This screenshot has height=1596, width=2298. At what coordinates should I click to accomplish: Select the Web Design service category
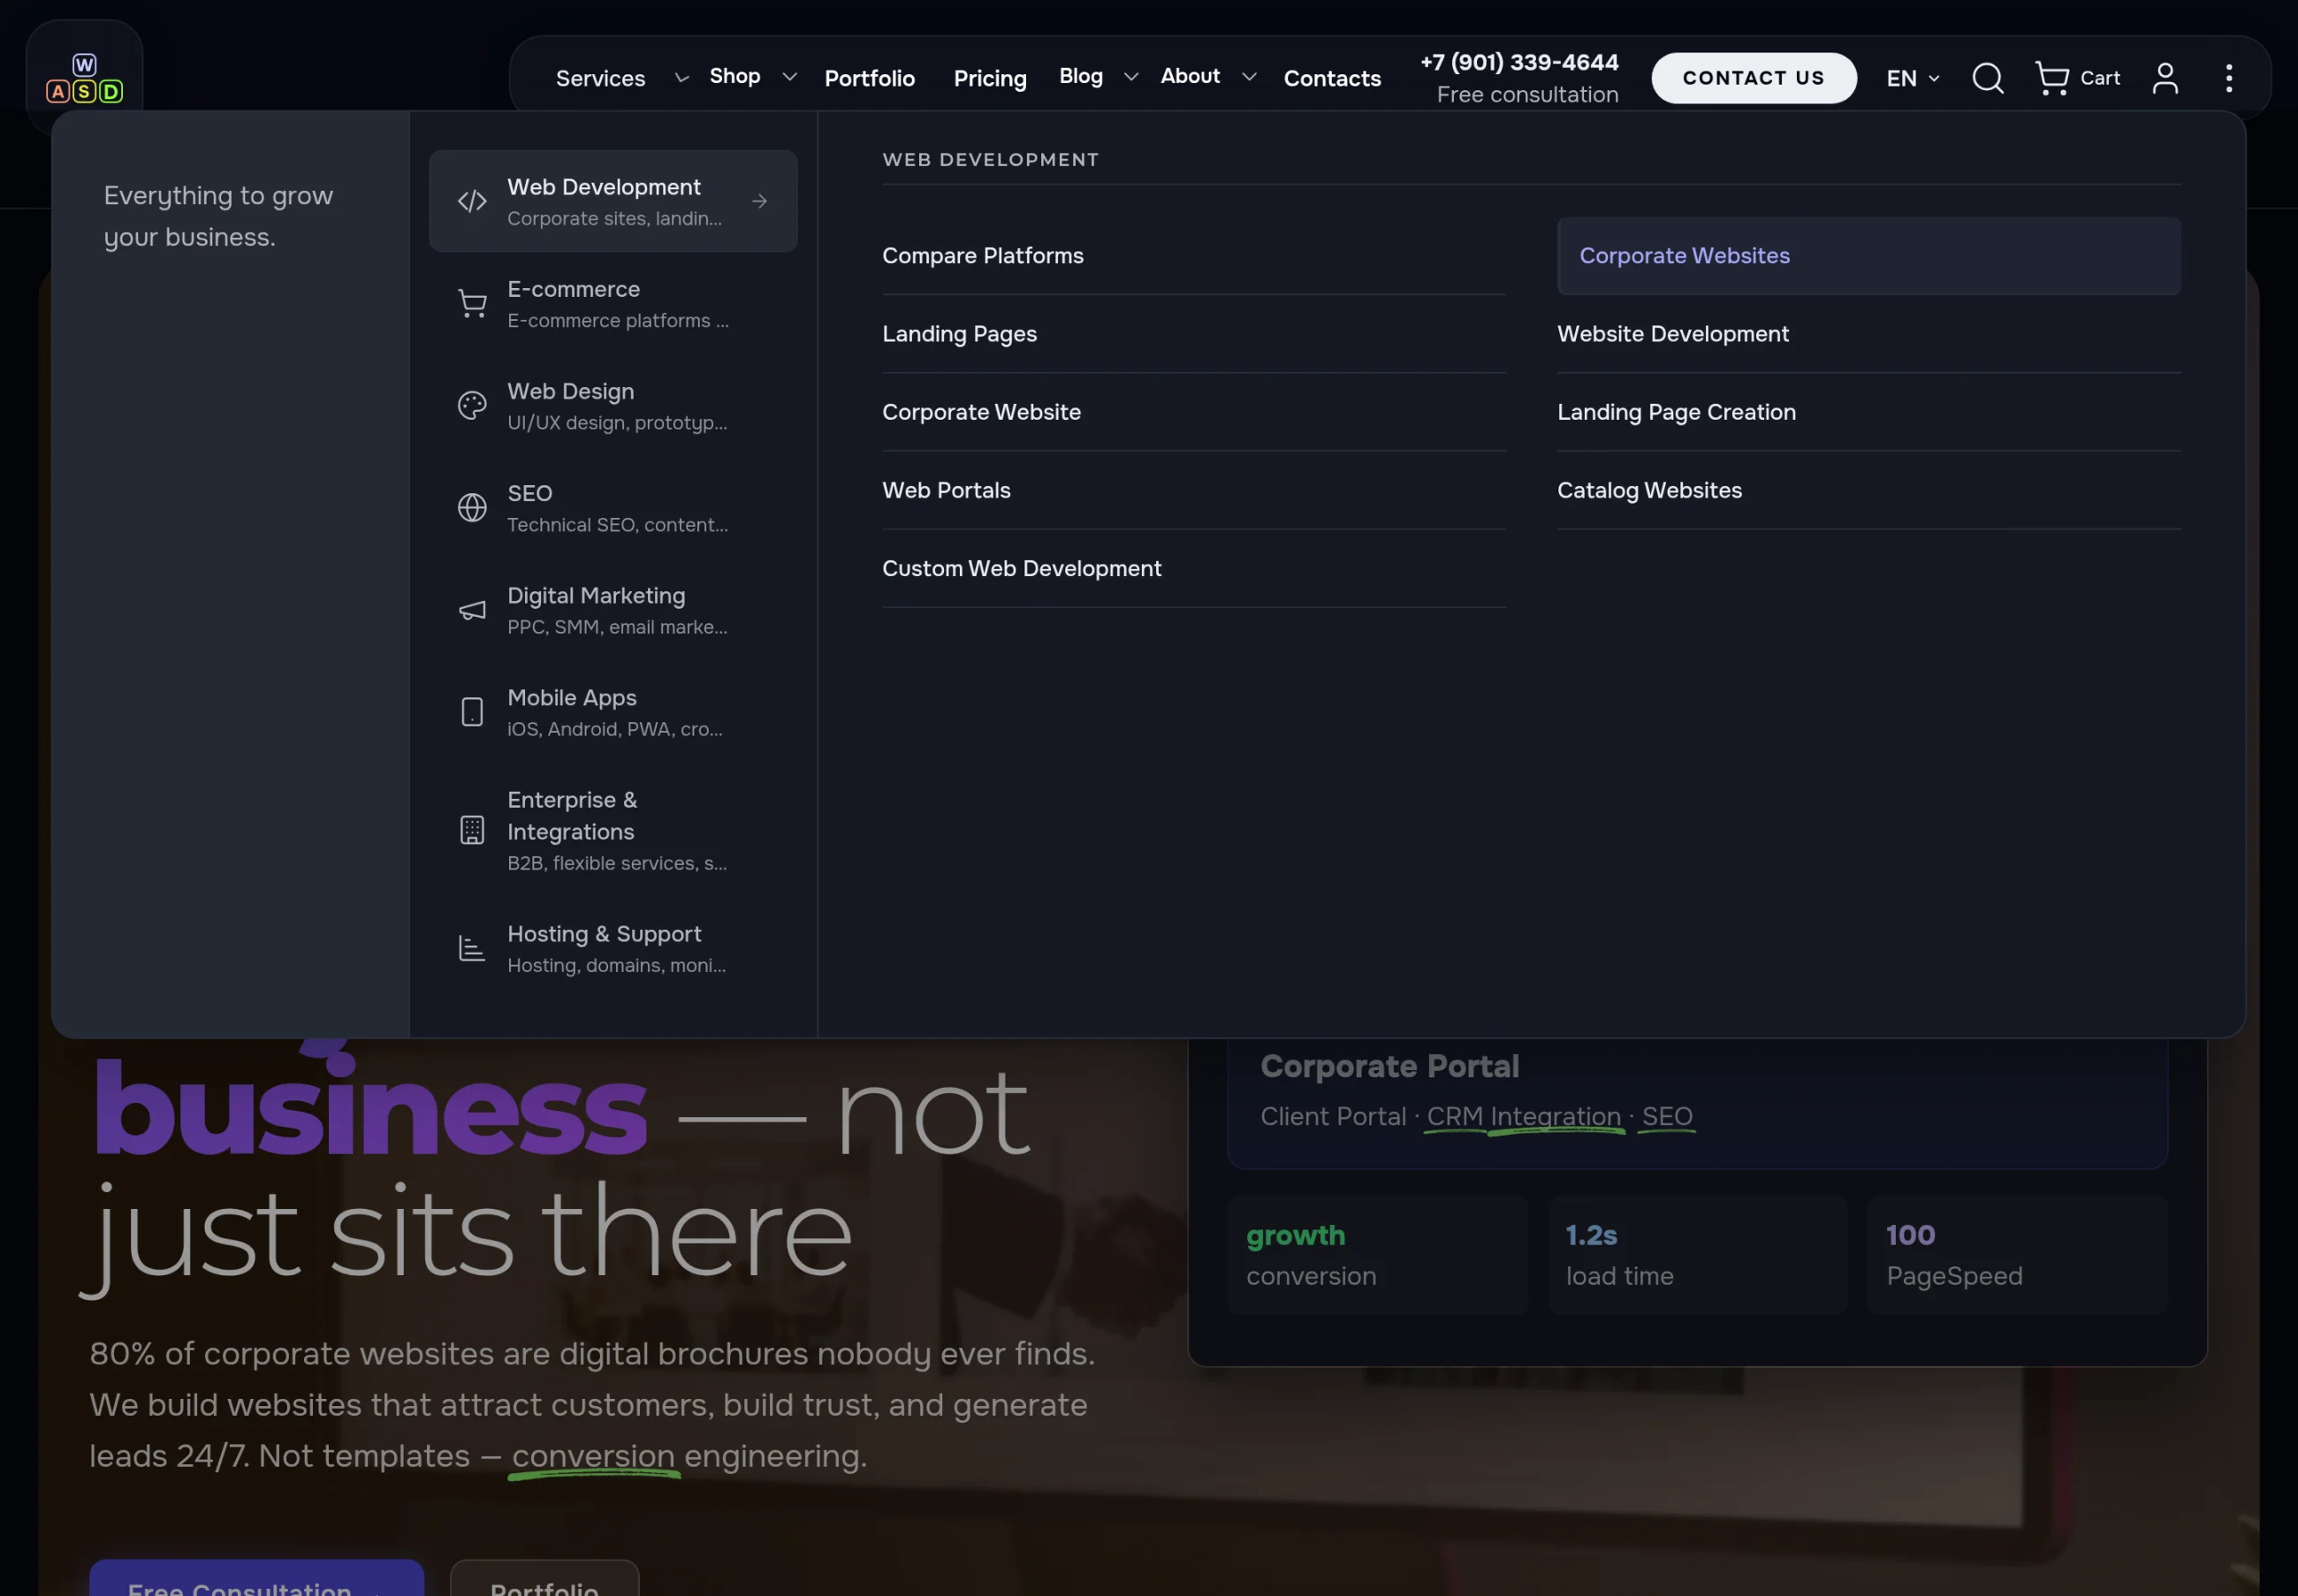tap(613, 405)
